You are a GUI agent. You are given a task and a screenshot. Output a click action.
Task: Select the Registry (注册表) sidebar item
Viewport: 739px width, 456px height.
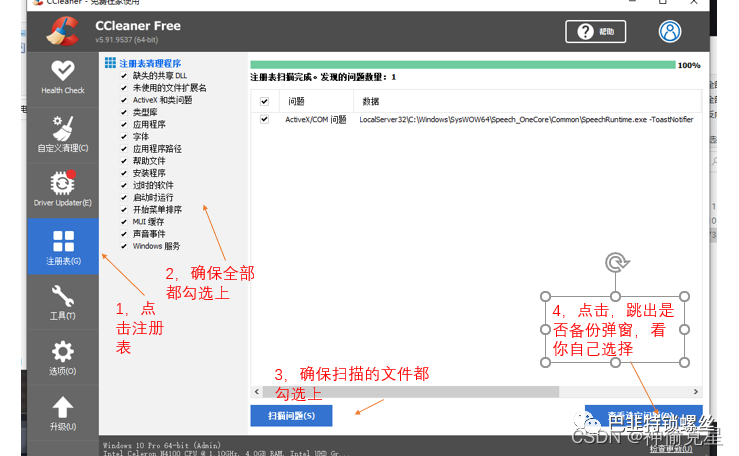[x=63, y=246]
